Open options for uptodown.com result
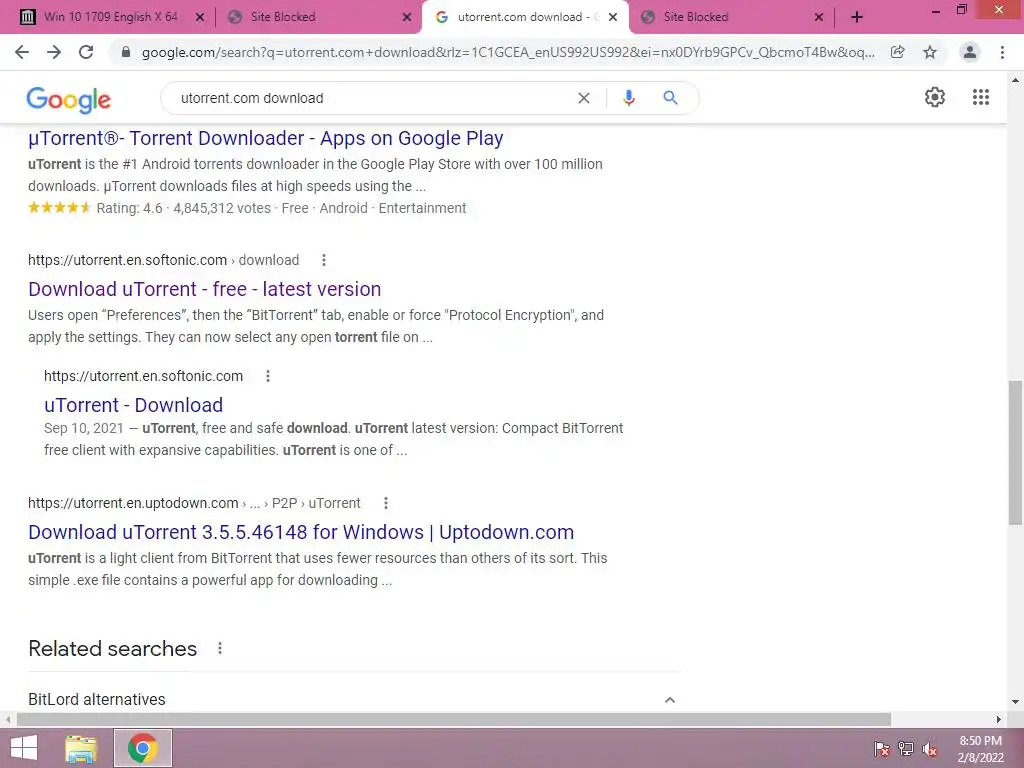Screen dimensions: 1024x768 coord(386,503)
